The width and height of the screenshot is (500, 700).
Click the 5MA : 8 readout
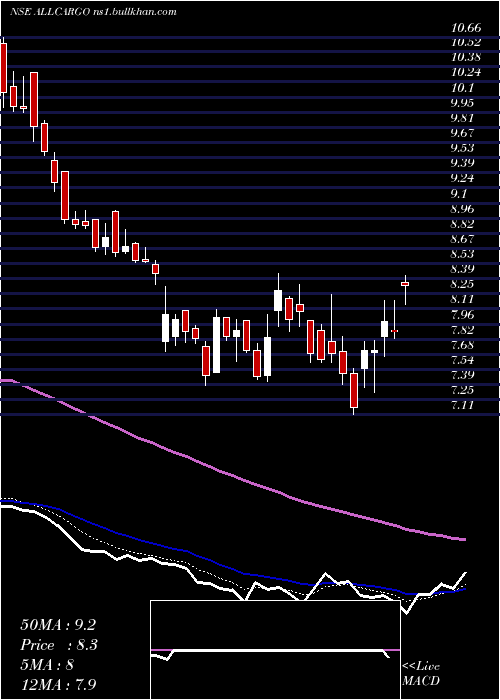tap(46, 665)
